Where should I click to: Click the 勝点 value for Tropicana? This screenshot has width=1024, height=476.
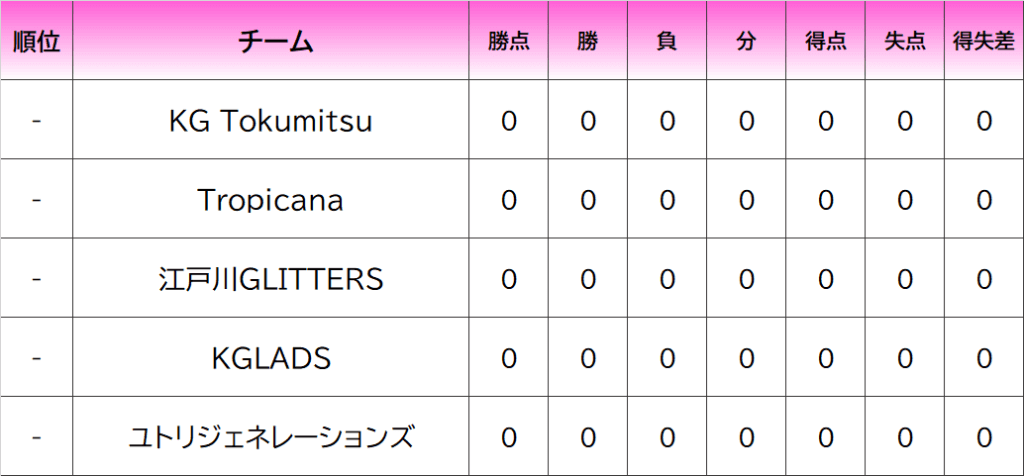point(509,201)
